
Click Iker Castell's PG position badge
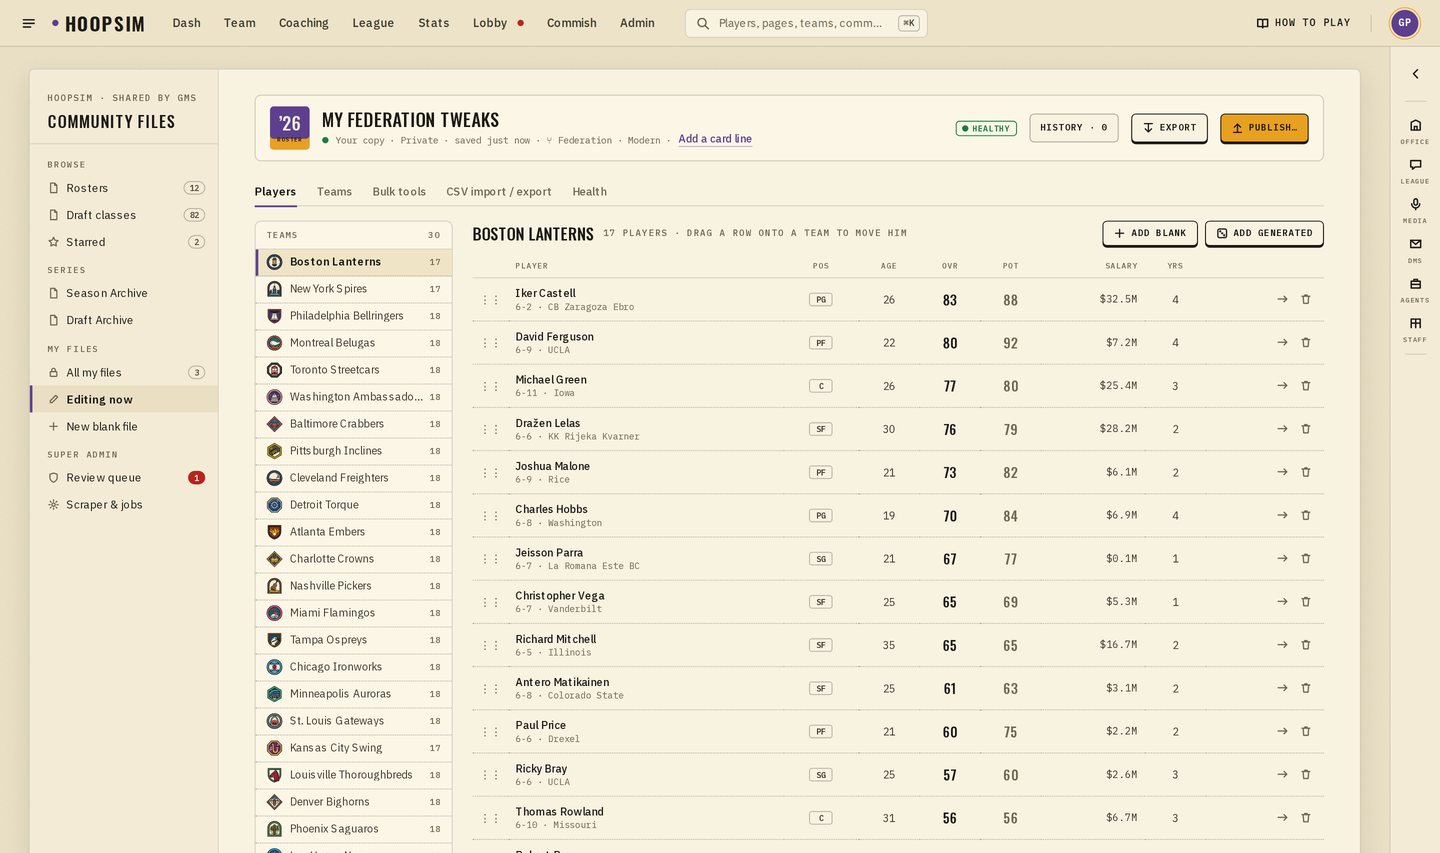click(x=821, y=299)
